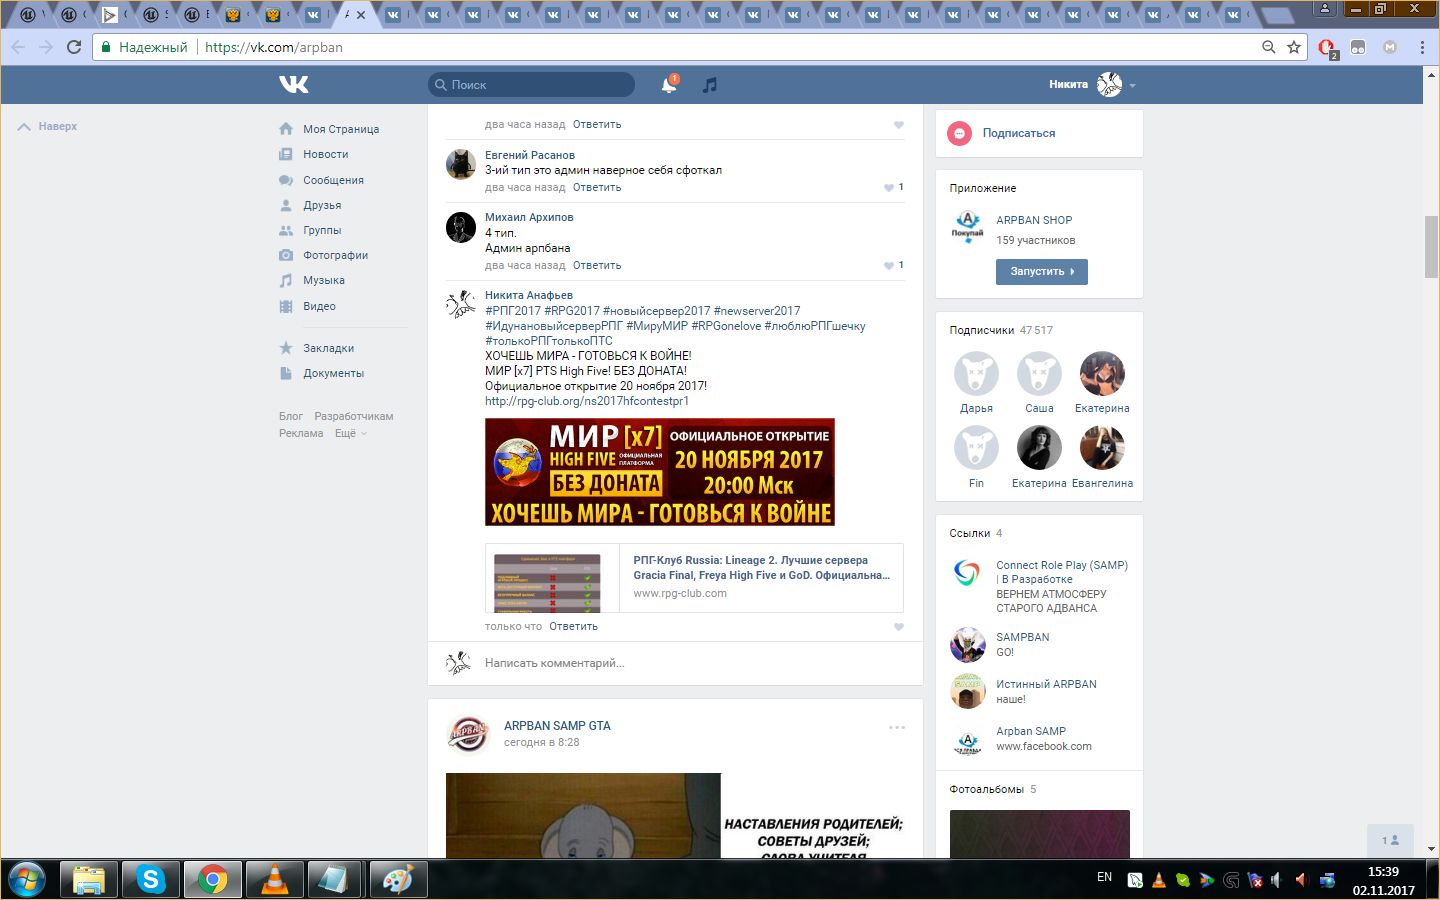Open the music note icon in header

click(710, 85)
